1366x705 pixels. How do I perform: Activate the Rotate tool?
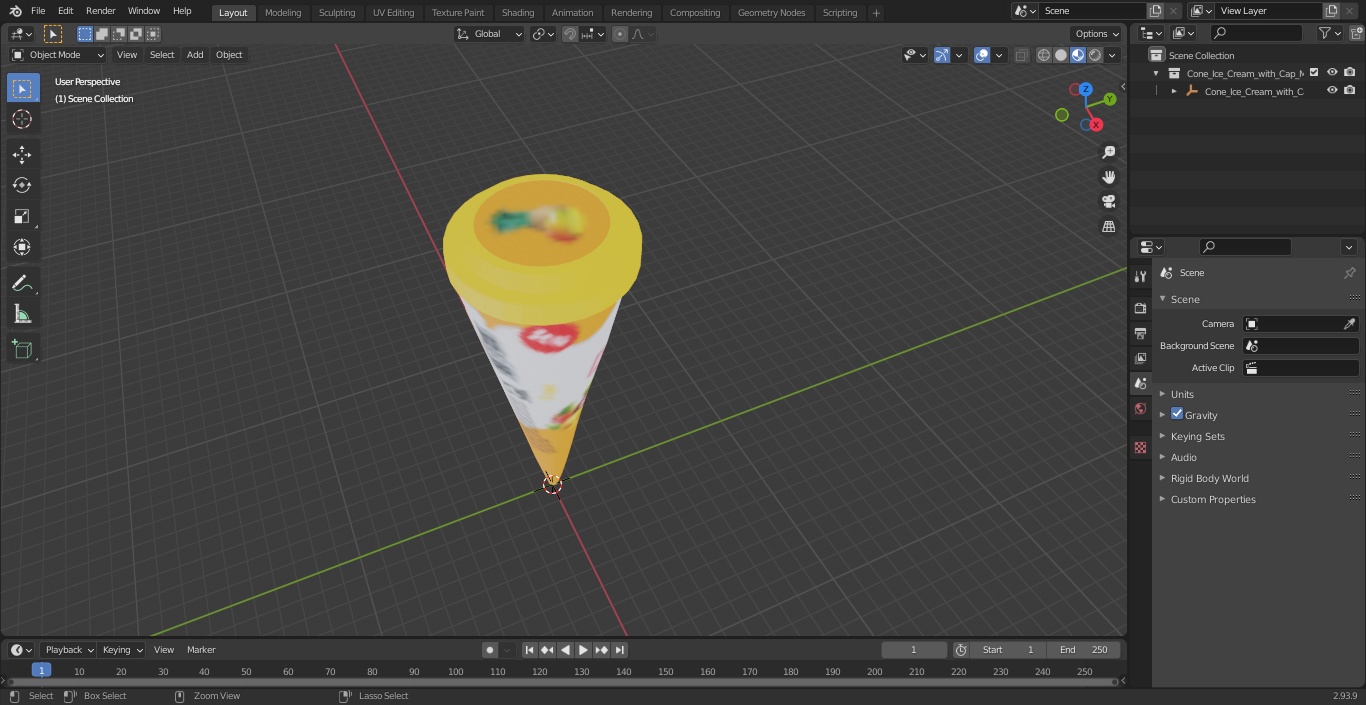[22, 185]
